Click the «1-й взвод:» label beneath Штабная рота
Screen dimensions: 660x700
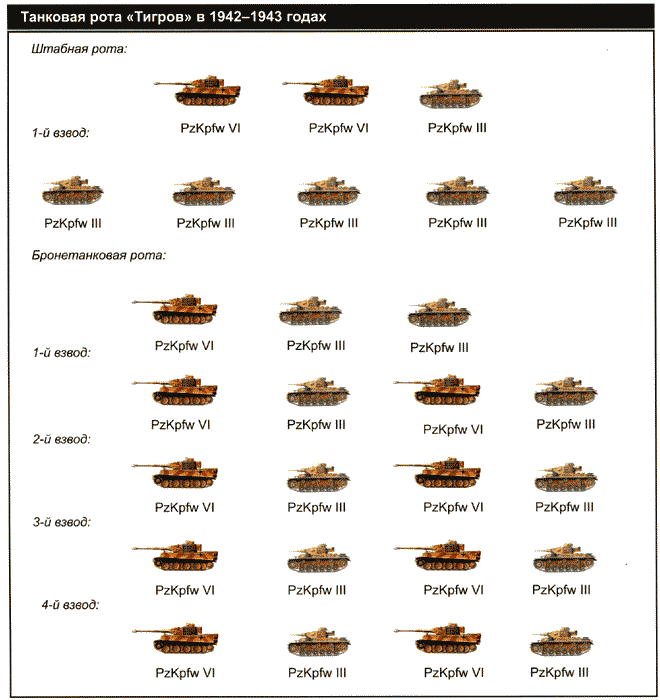[61, 133]
